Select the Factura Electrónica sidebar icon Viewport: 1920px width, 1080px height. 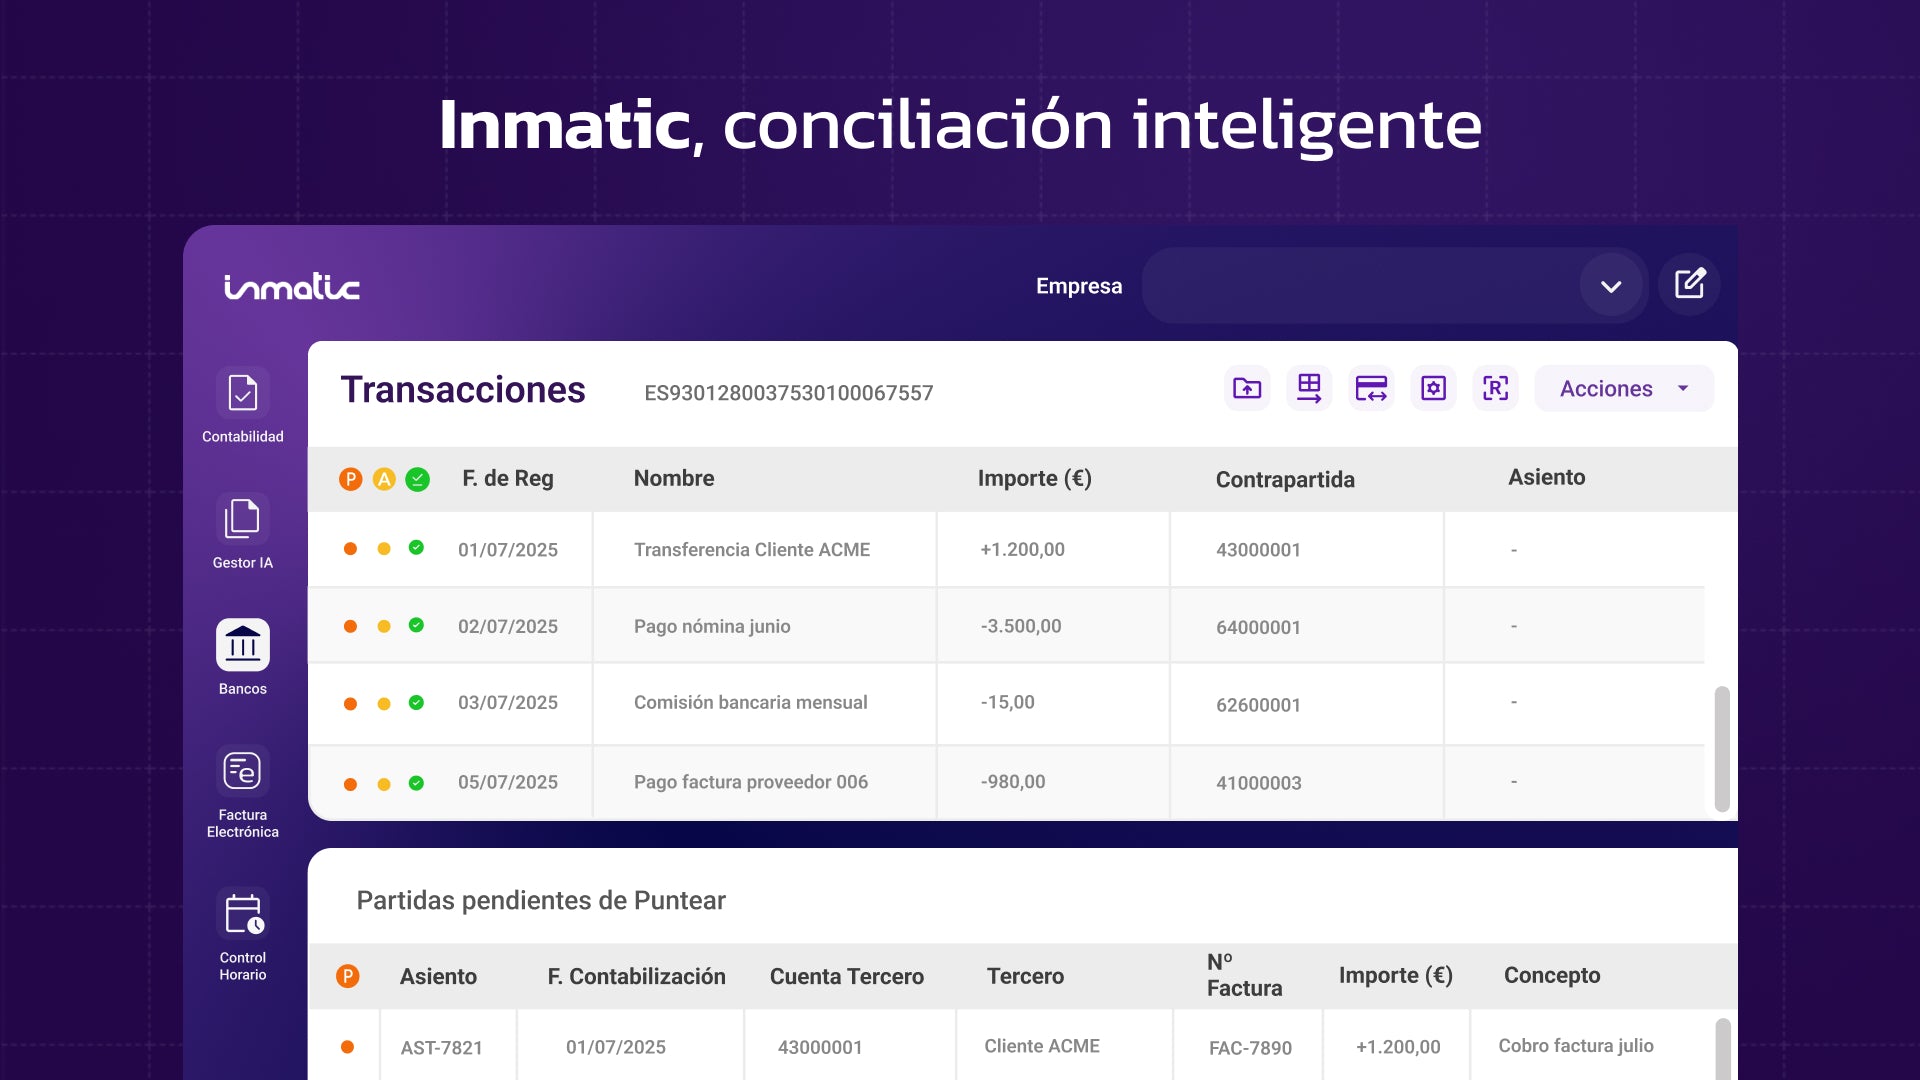tap(241, 772)
